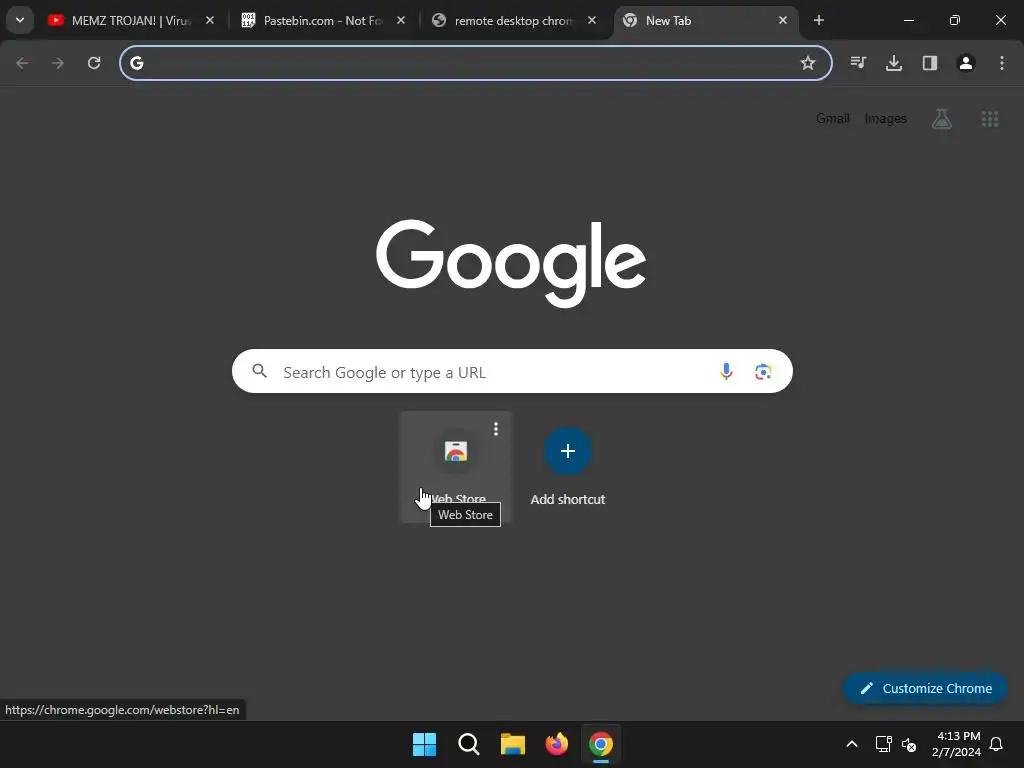Viewport: 1024px width, 768px height.
Task: Click the Chrome taskbar icon
Action: 601,744
